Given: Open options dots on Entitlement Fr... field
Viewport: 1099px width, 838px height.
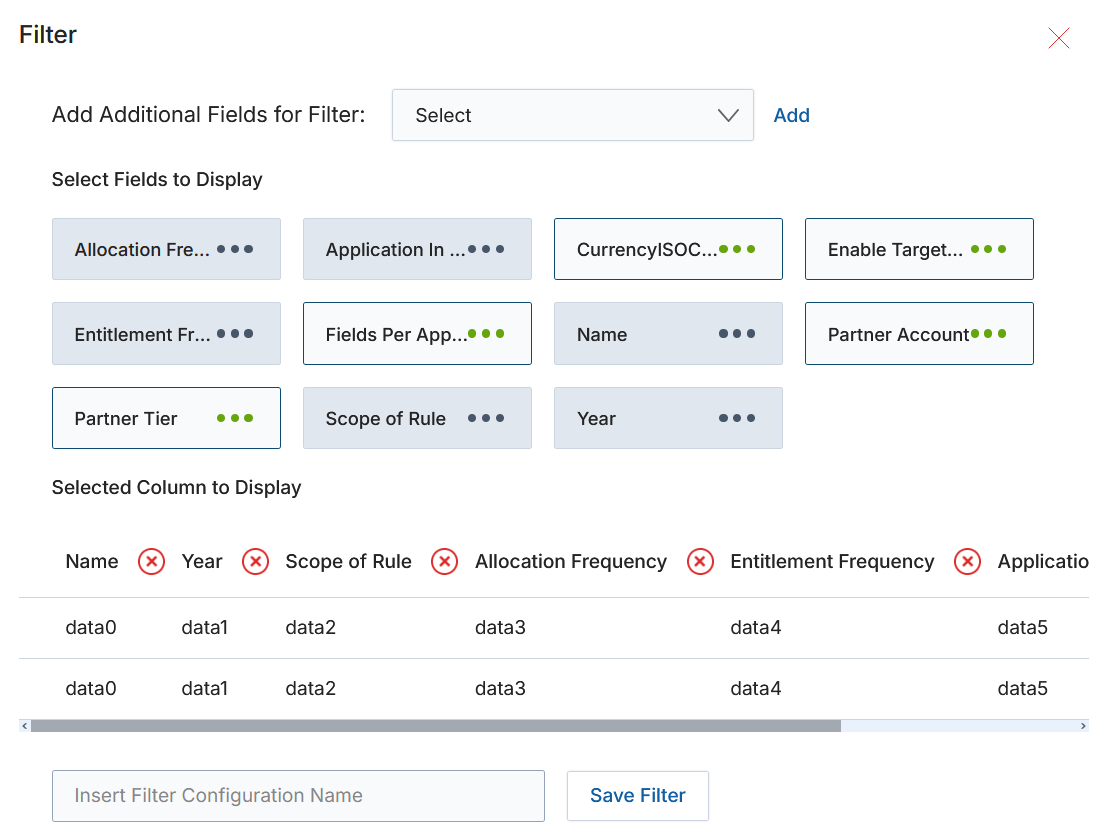Looking at the screenshot, I should click(x=235, y=334).
